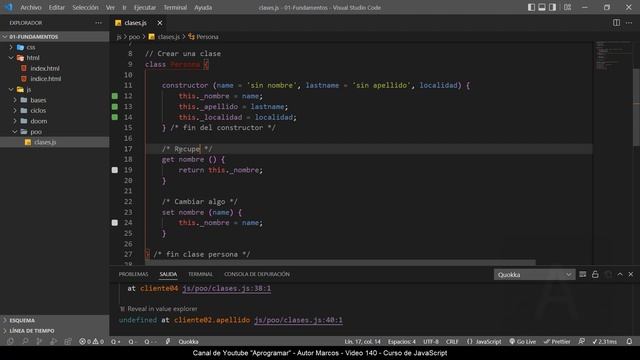Viewport: 640px width, 360px height.
Task: Click Lín. 17, col. 14 status item
Action: [362, 342]
